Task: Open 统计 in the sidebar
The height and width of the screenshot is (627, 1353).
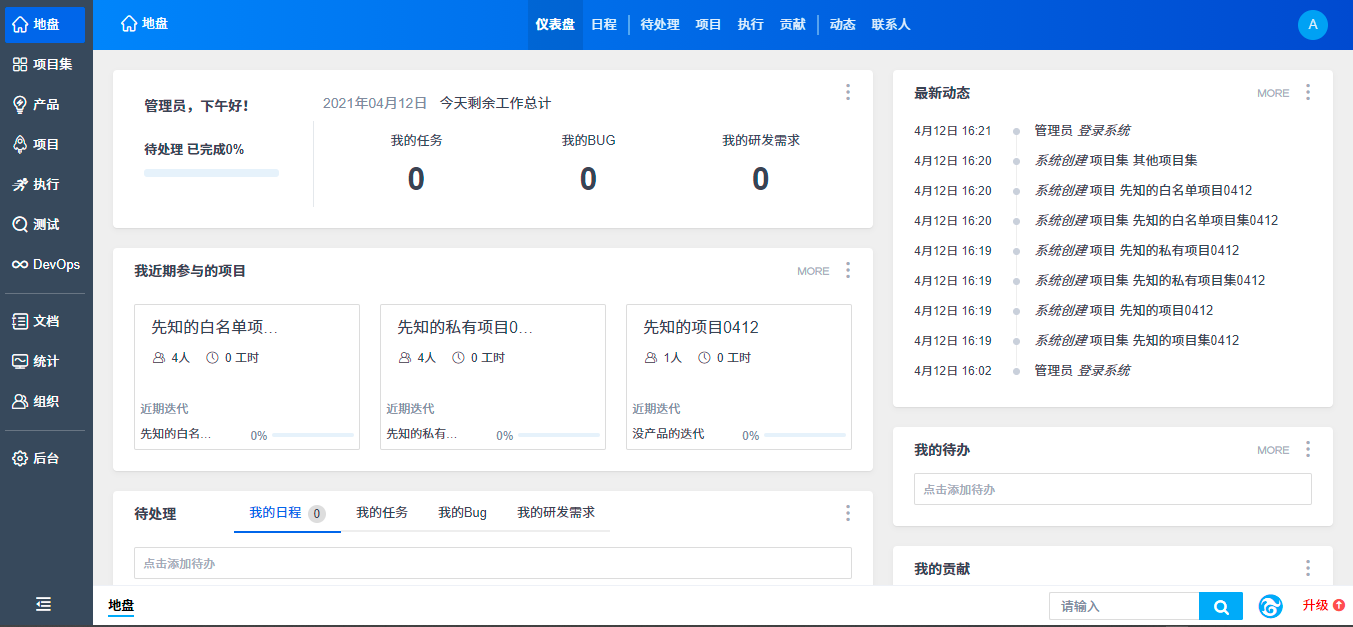Action: [46, 361]
